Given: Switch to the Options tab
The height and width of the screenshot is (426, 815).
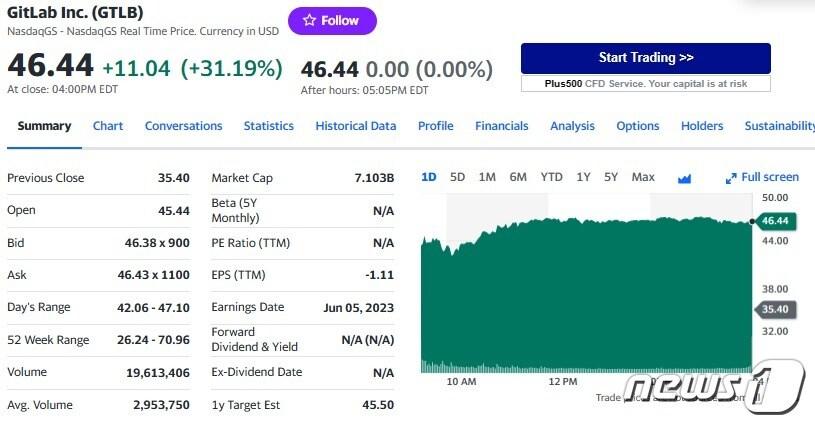Looking at the screenshot, I should 637,126.
